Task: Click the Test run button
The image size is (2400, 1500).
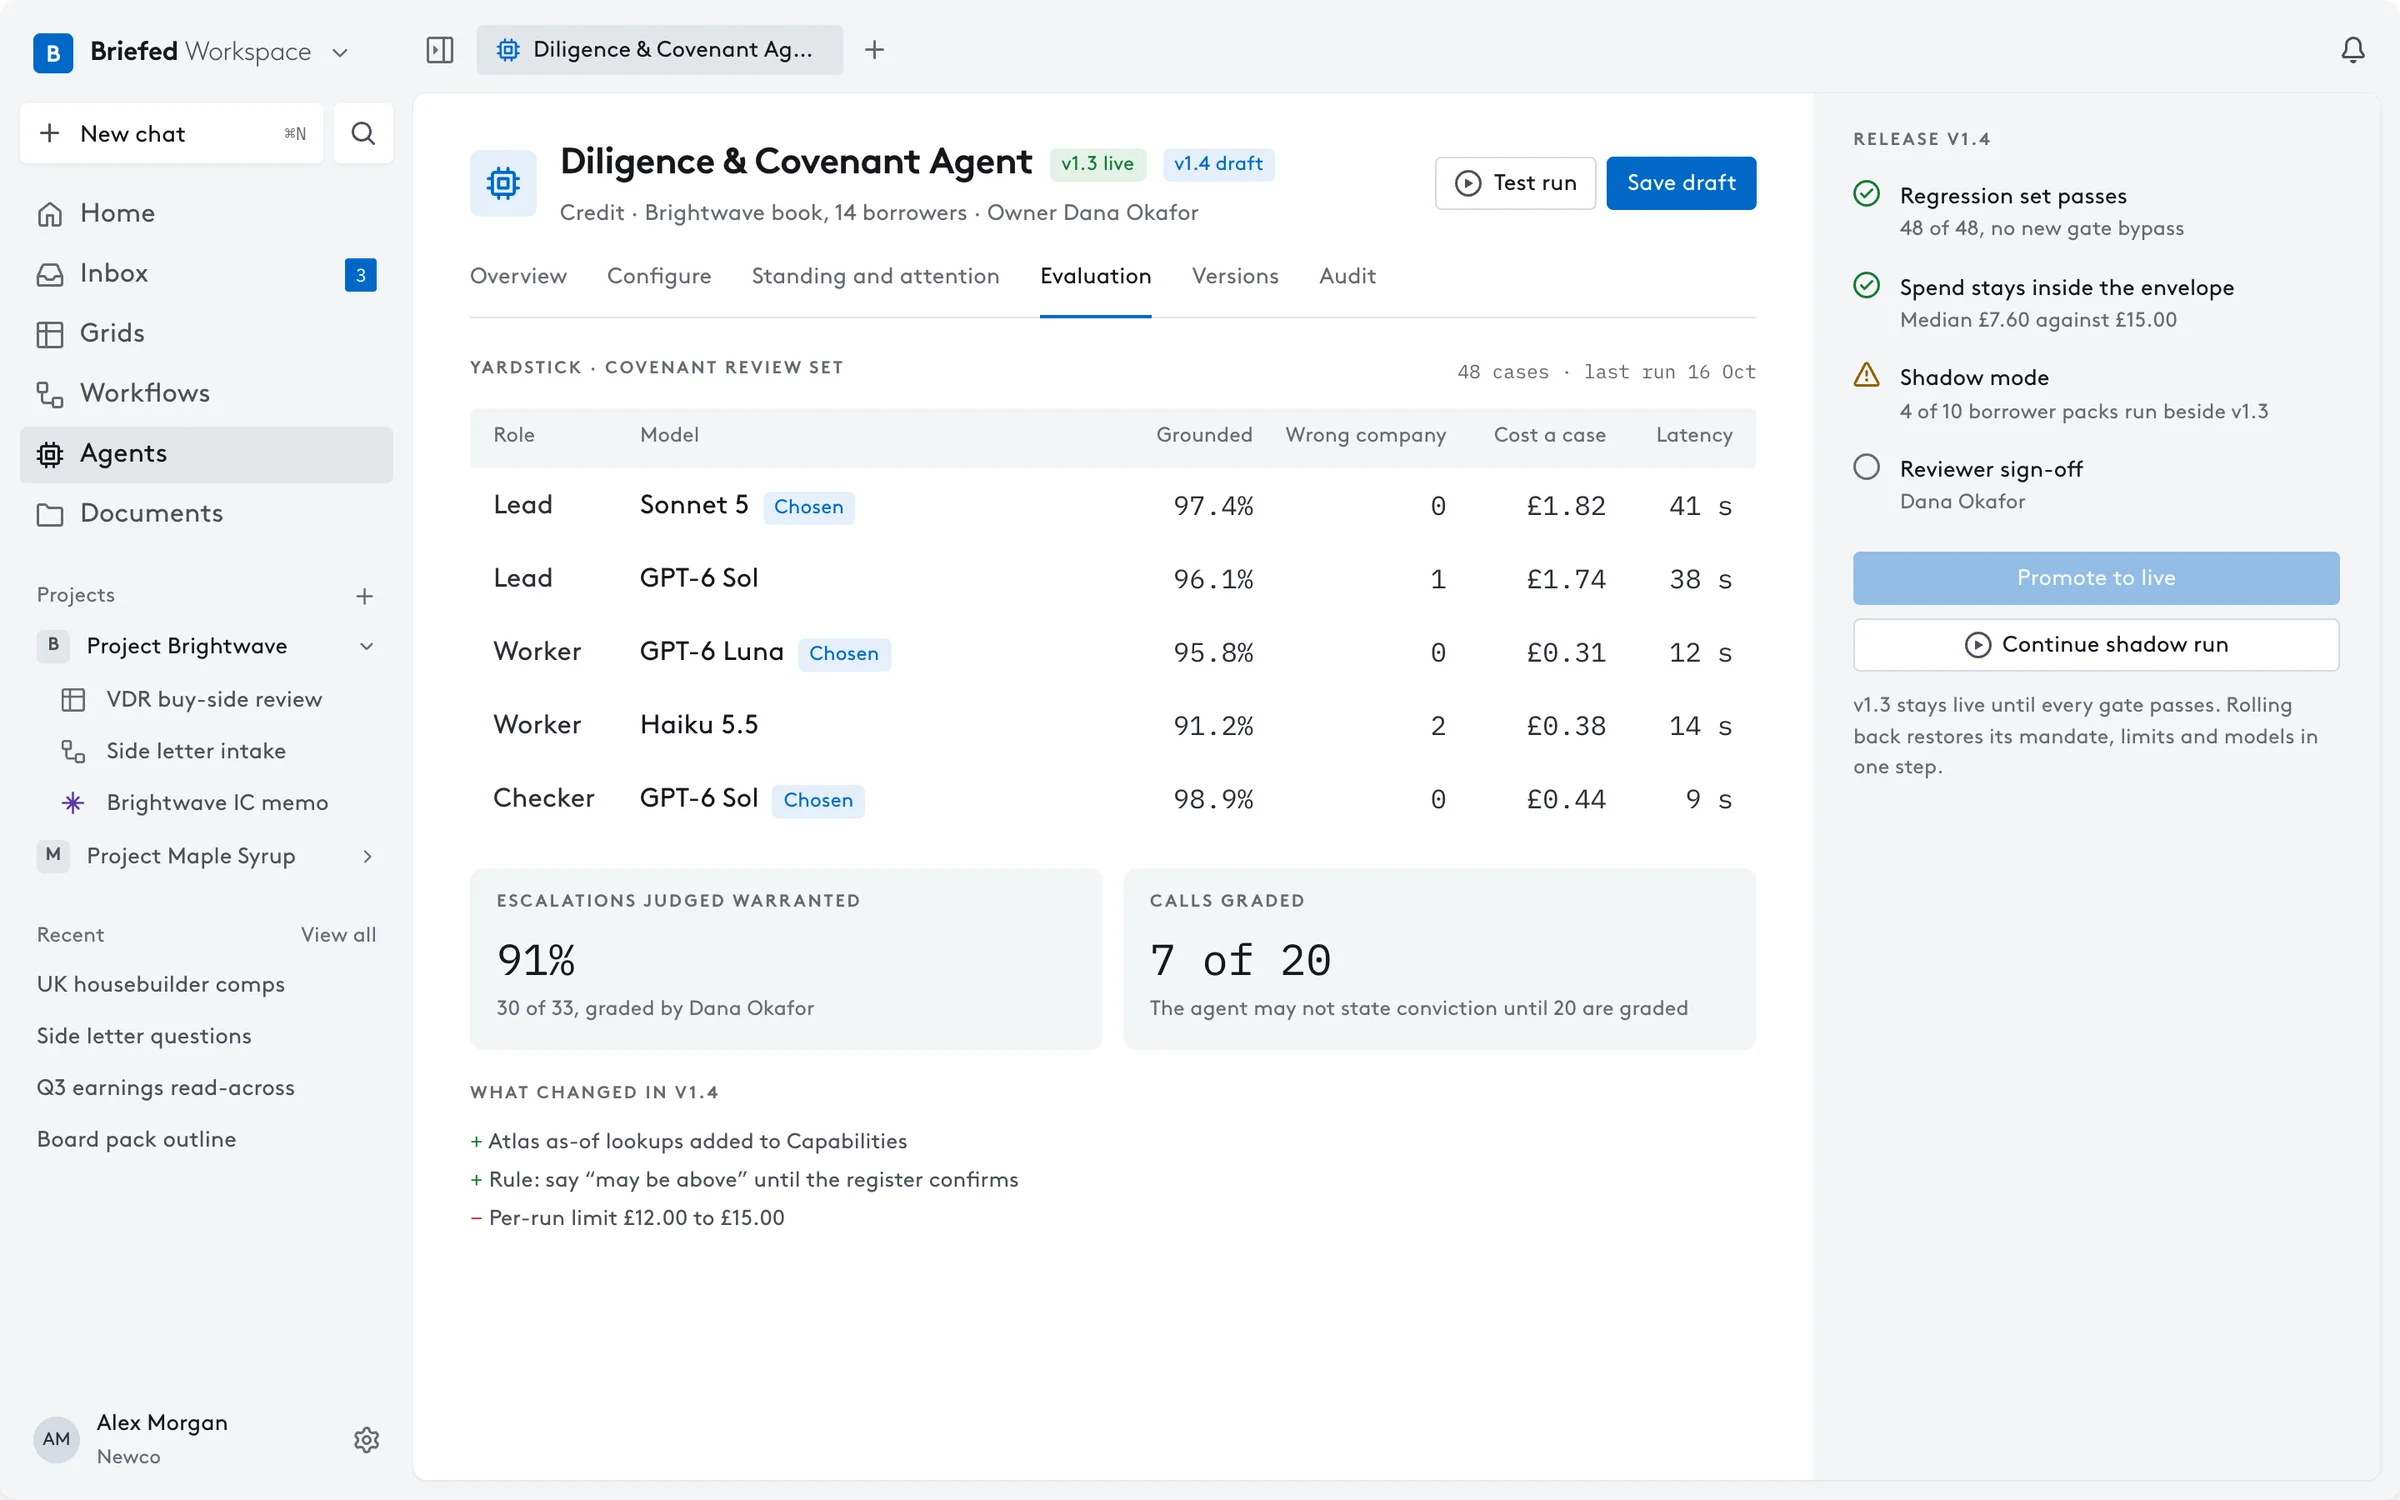Action: point(1515,183)
